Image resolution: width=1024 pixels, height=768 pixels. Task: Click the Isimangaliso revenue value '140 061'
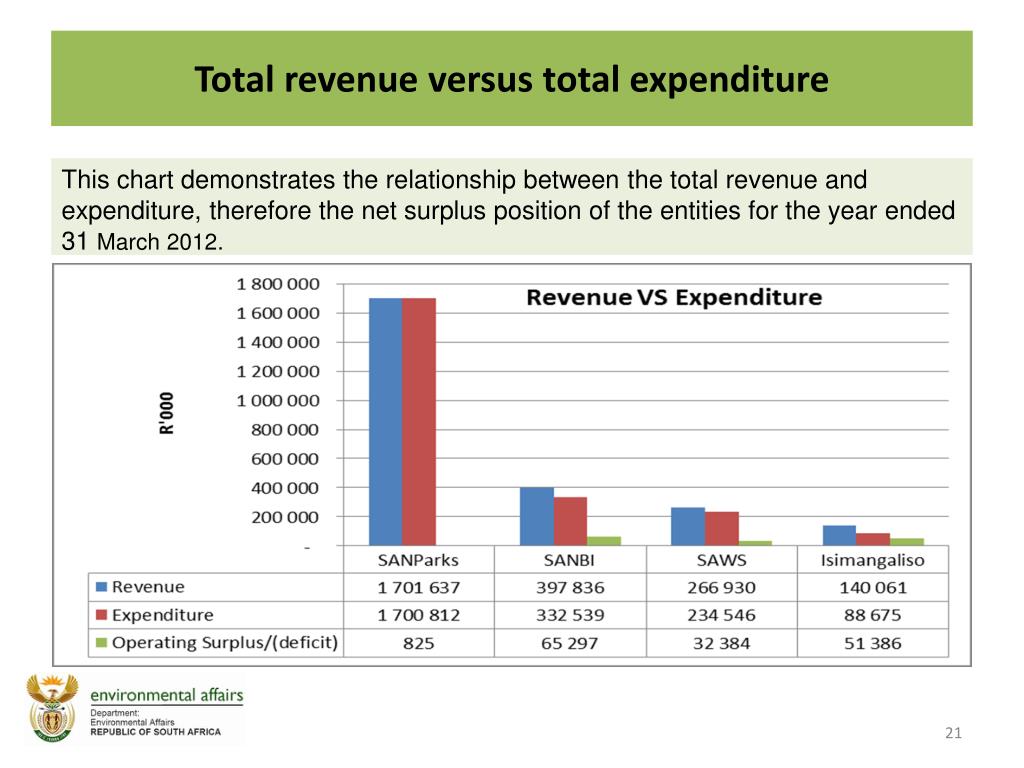tap(872, 588)
